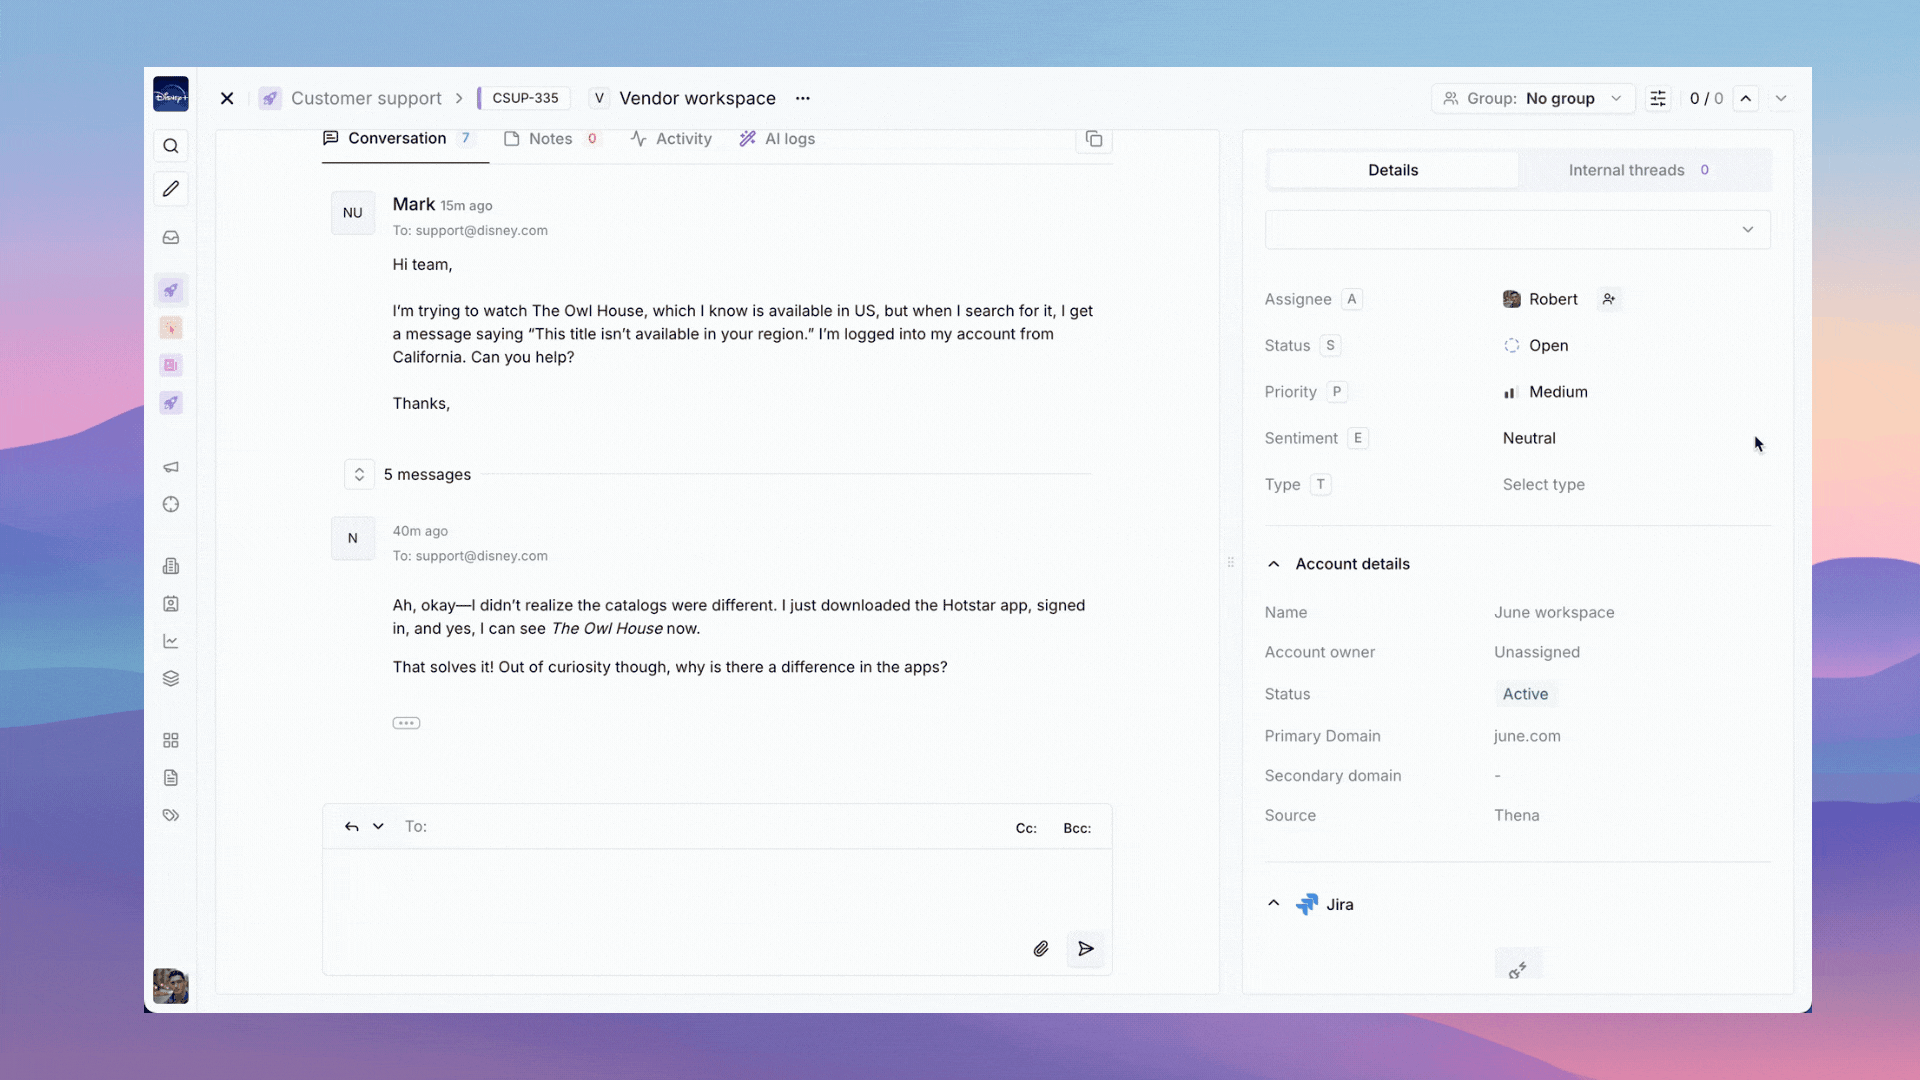Click the Cc: button in reply box
The width and height of the screenshot is (1920, 1080).
[x=1026, y=828]
